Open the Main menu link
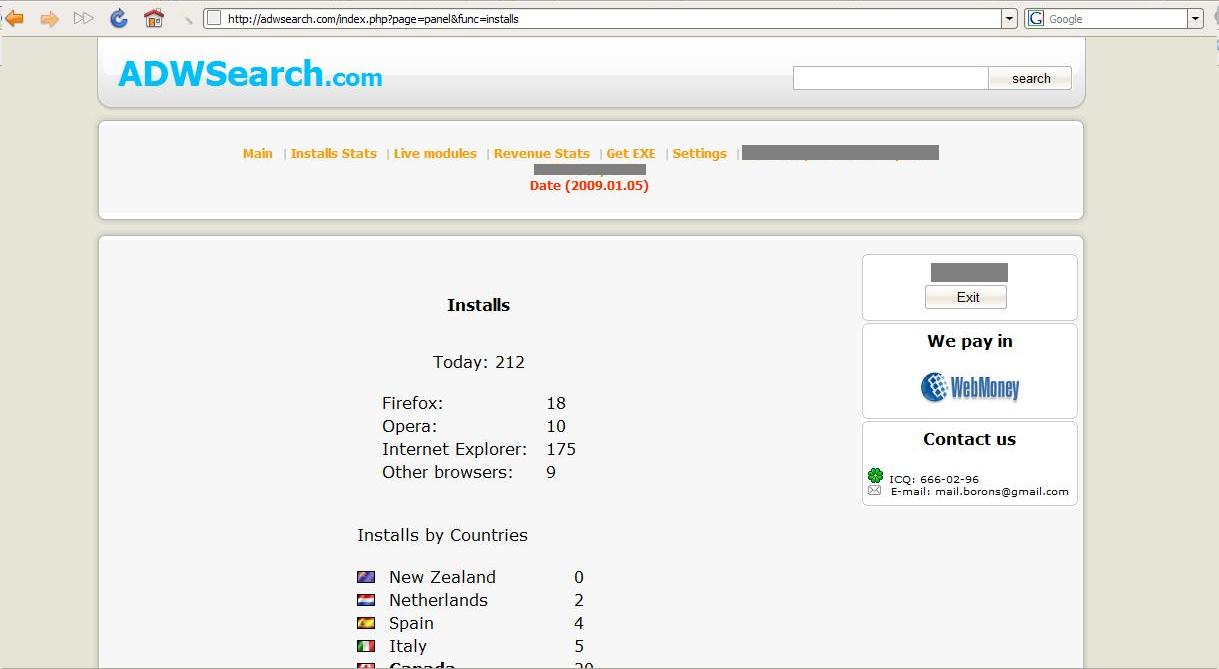Viewport: 1219px width, 669px height. [x=257, y=153]
